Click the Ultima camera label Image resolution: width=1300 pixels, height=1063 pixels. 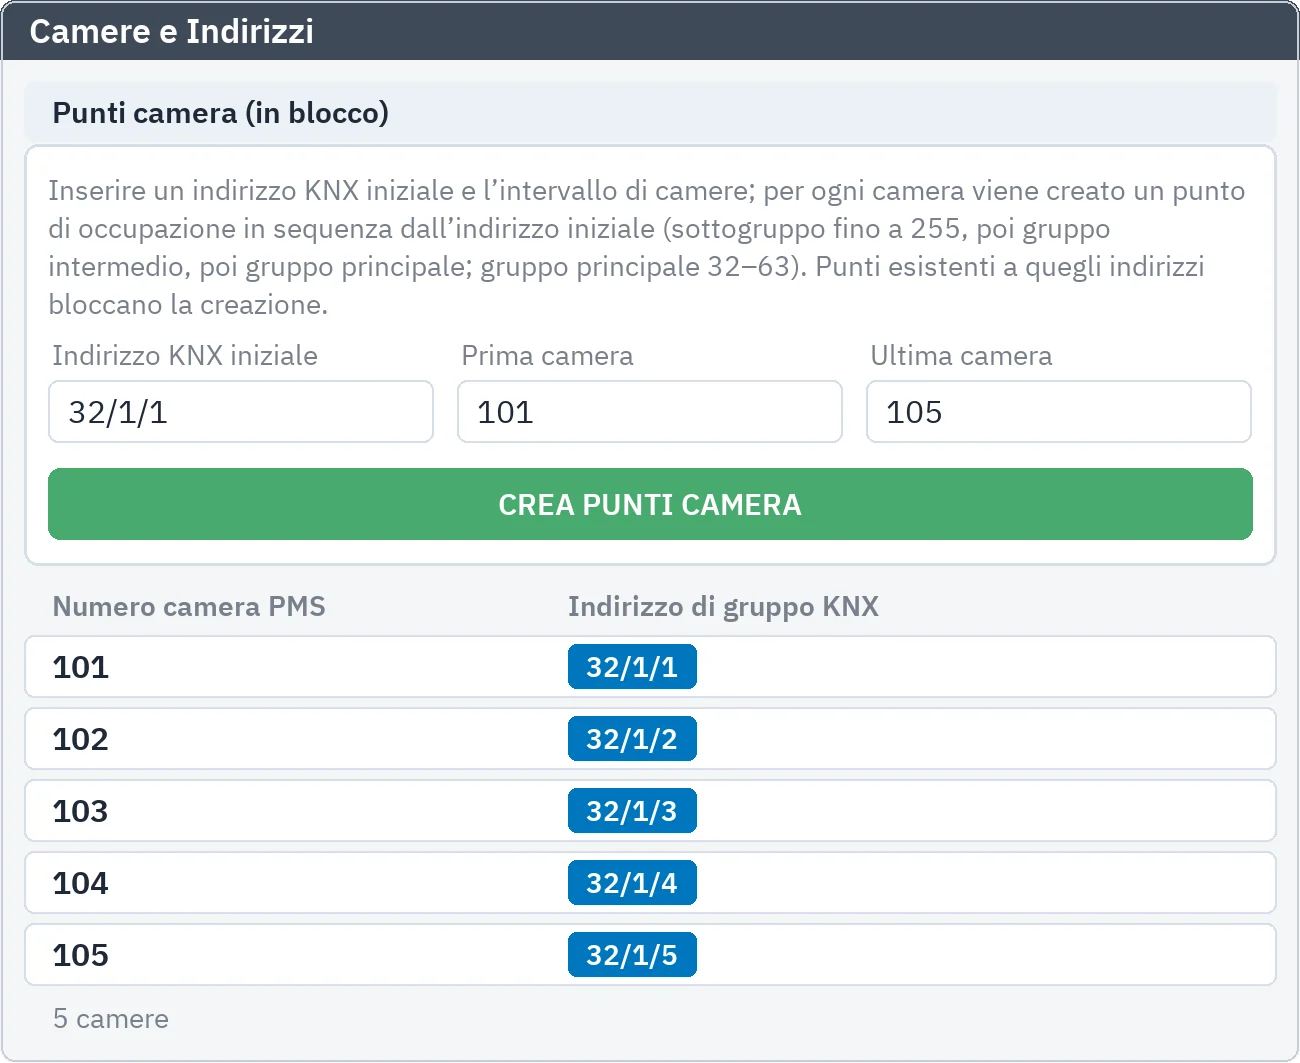coord(961,356)
